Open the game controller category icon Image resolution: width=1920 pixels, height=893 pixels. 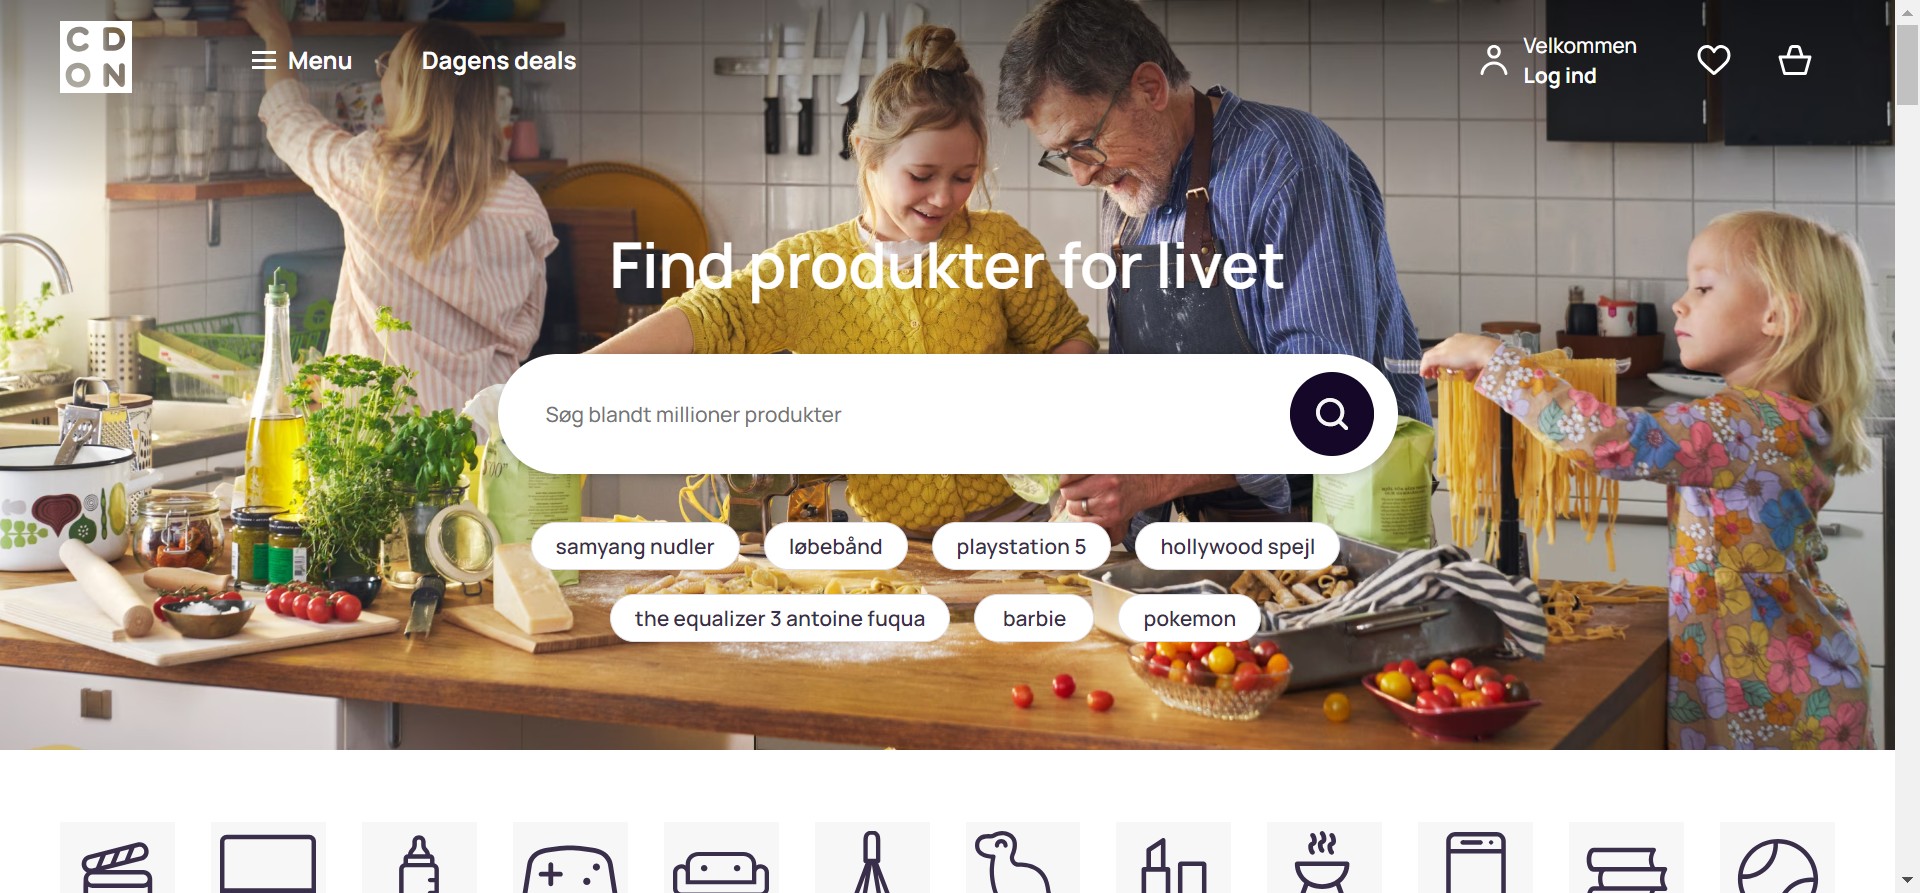click(x=570, y=858)
